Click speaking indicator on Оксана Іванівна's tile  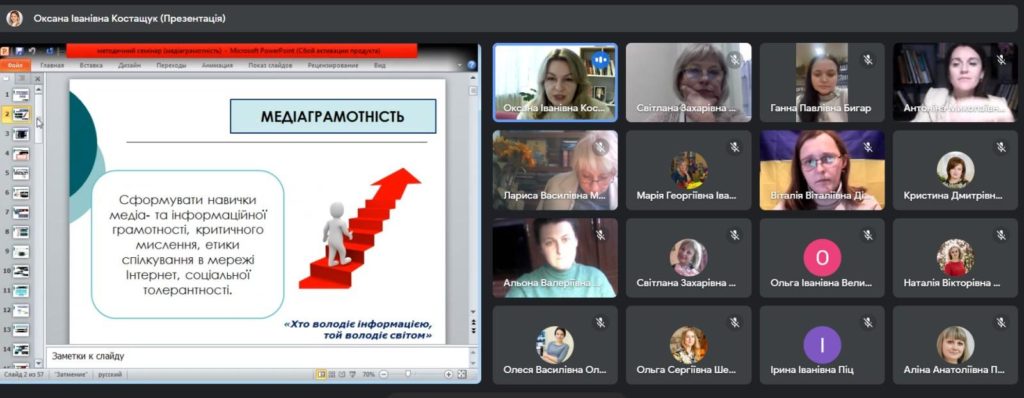(600, 61)
